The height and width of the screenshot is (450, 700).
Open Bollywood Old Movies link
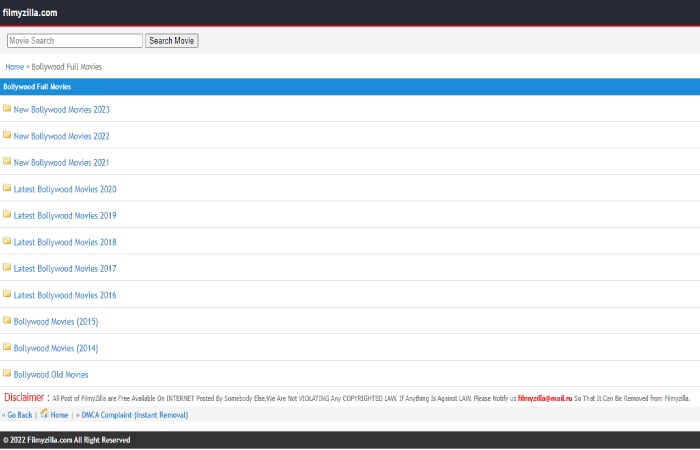pyautogui.click(x=51, y=375)
